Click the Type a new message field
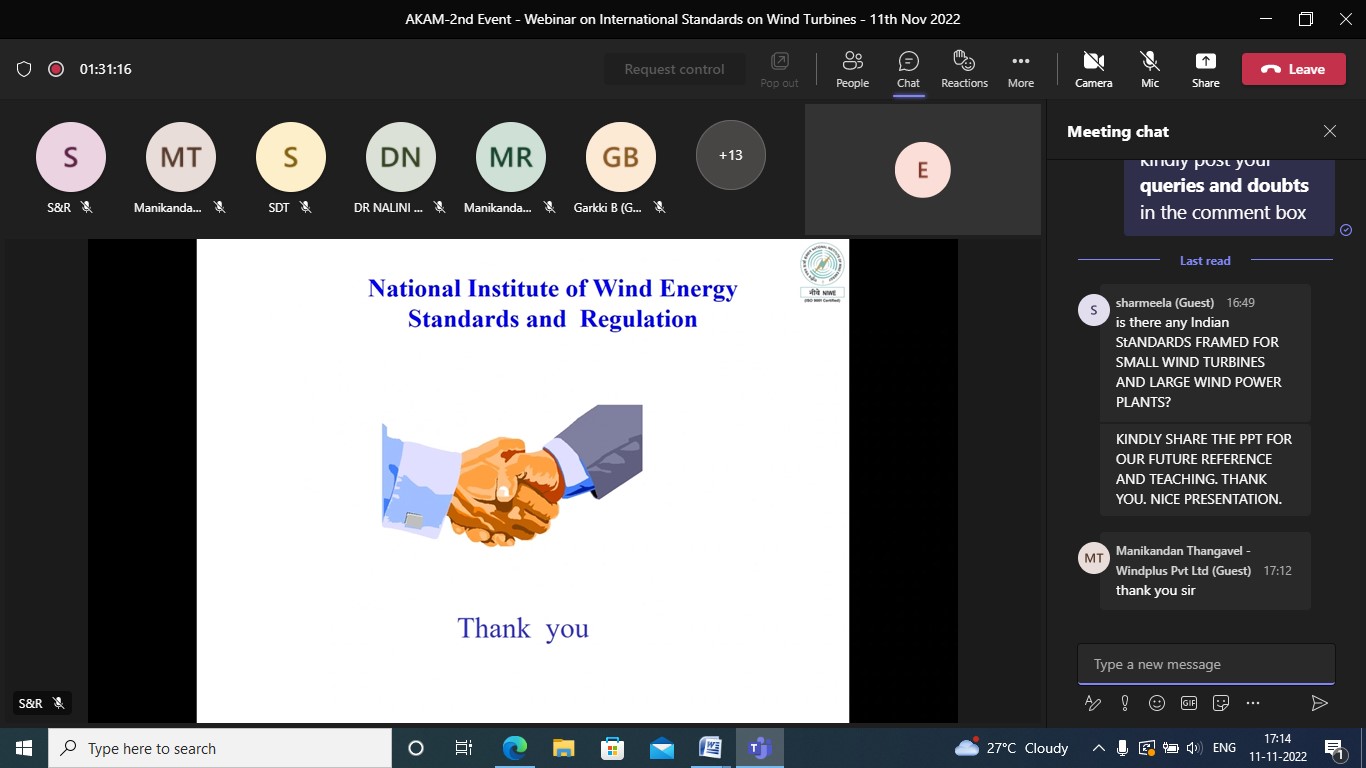Screen dimensions: 1366x768 click(x=1205, y=664)
